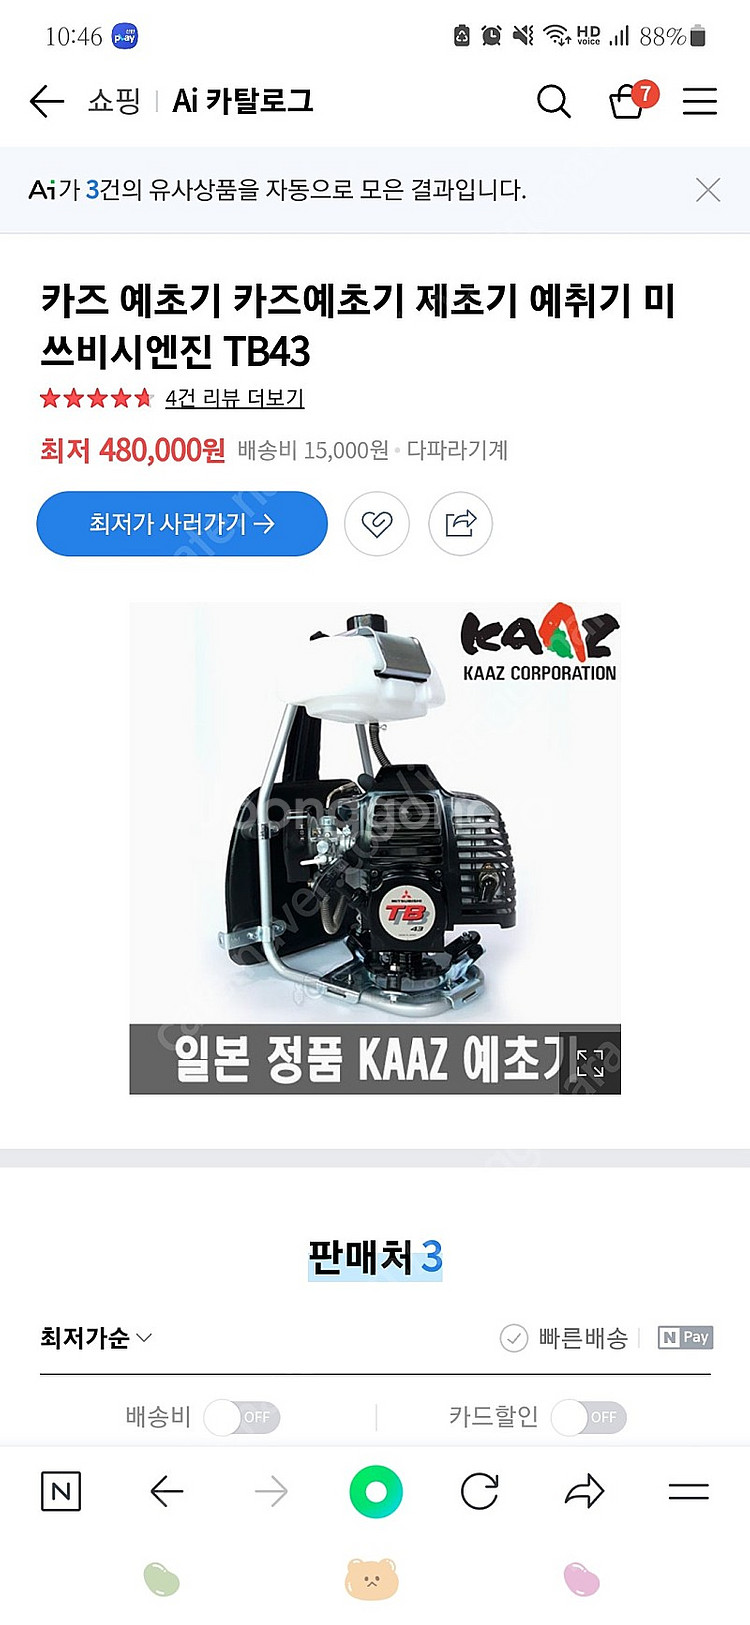The height and width of the screenshot is (1625, 750).
Task: Tap the share icon button
Action: [x=460, y=523]
